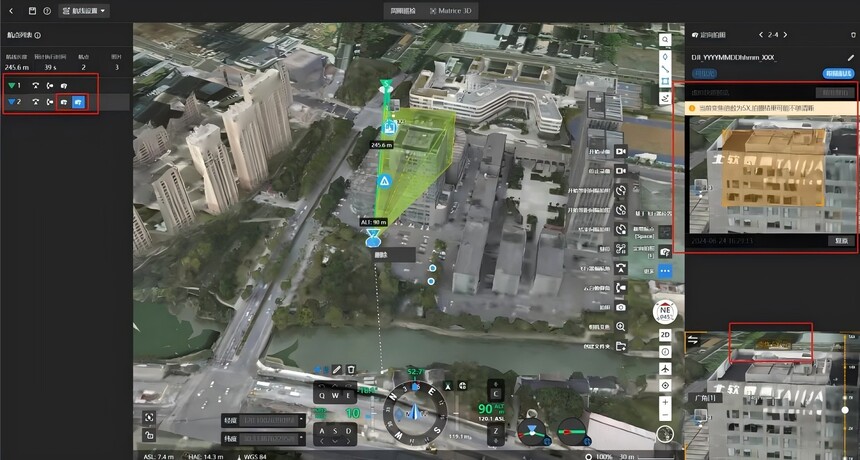
Task: Click the info icon beside waypoint list title
Action: point(38,35)
